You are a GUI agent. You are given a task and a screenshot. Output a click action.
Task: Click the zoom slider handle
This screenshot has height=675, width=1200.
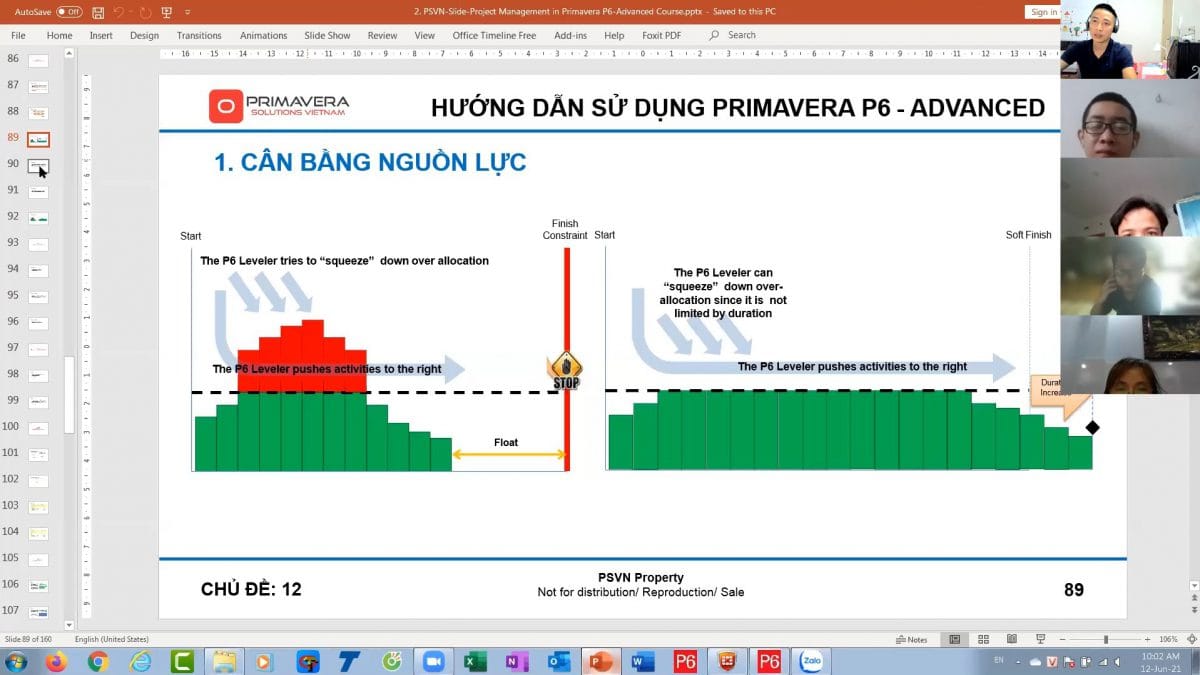(x=1106, y=639)
